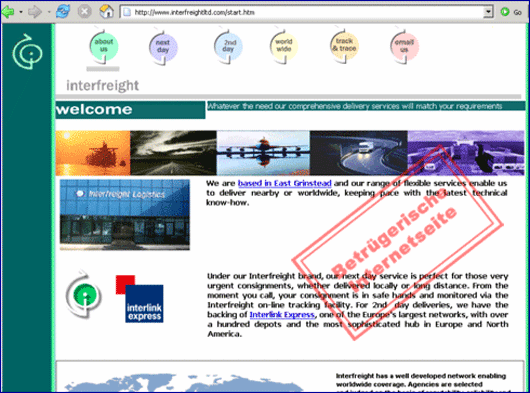Open the browser Home icon
This screenshot has width=530, height=393.
pyautogui.click(x=106, y=11)
